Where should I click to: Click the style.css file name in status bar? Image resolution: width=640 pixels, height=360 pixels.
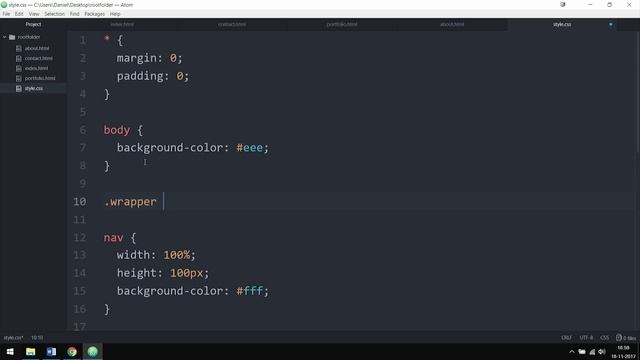click(13, 338)
